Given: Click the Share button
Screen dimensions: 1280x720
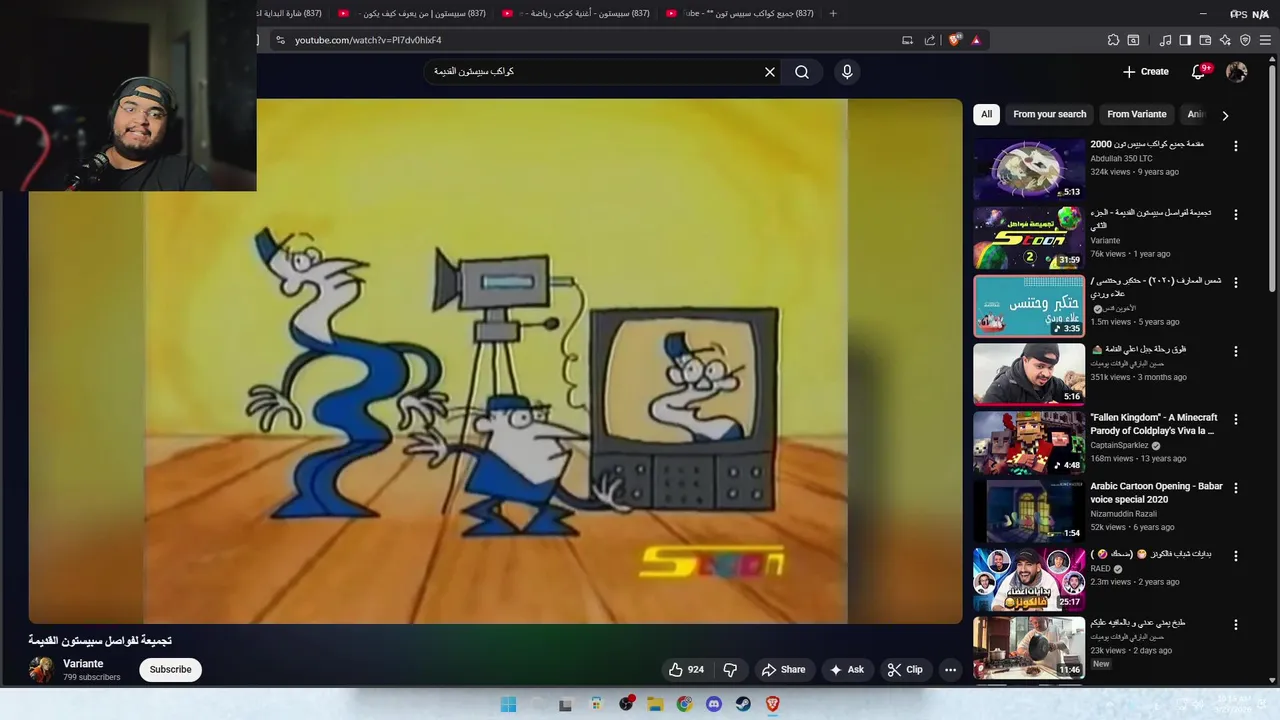Looking at the screenshot, I should tap(783, 670).
